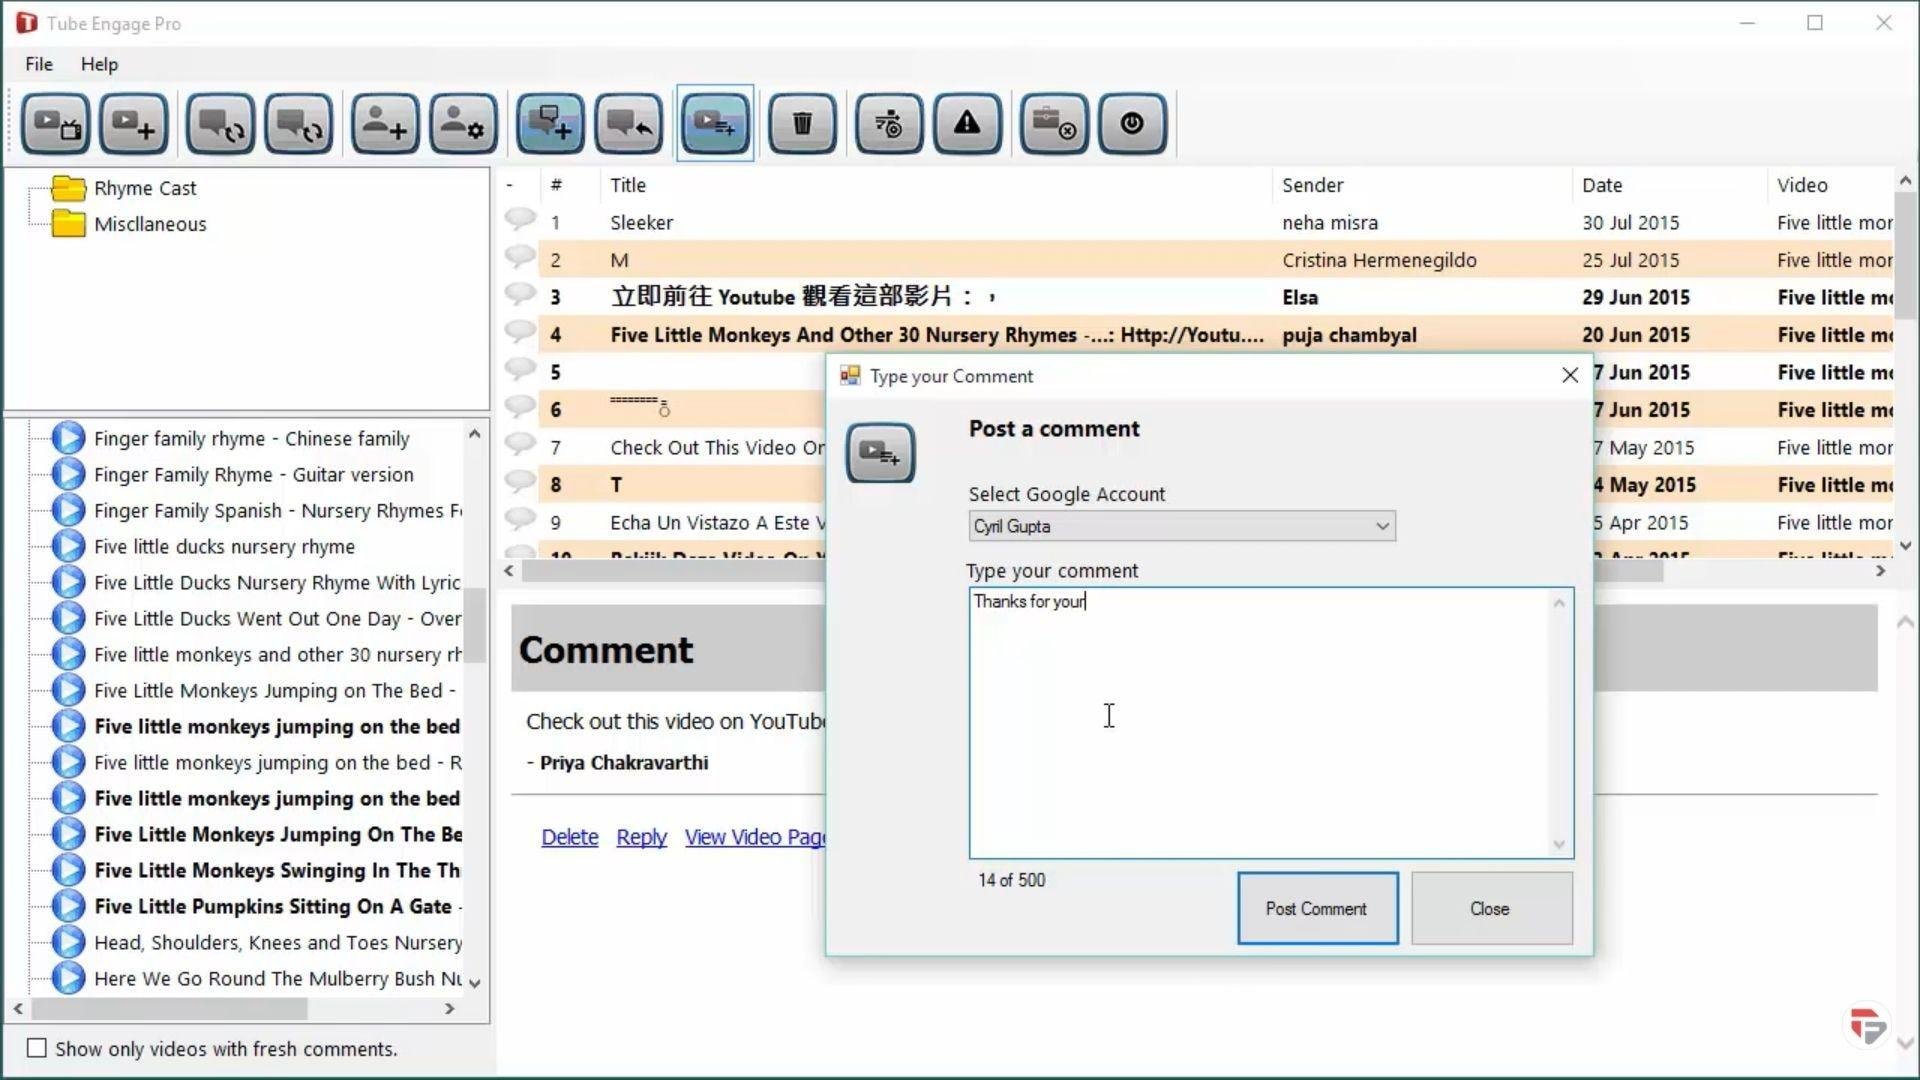Open the Help menu
Screen dimensions: 1920x1080
pyautogui.click(x=99, y=64)
